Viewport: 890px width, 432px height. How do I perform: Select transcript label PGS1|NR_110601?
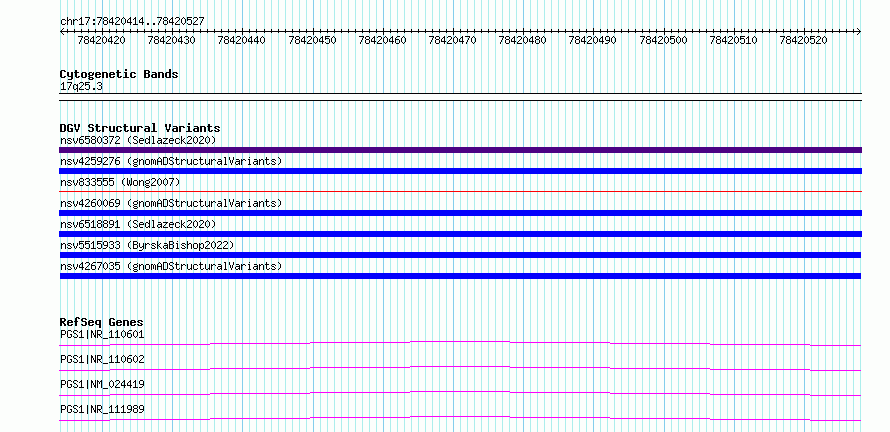coord(102,334)
